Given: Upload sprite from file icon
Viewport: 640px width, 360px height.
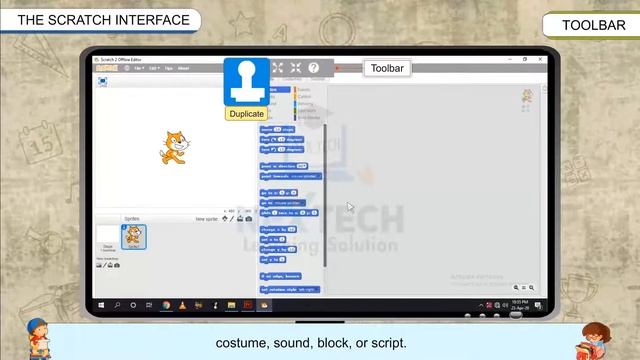Looking at the screenshot, I should [x=240, y=219].
